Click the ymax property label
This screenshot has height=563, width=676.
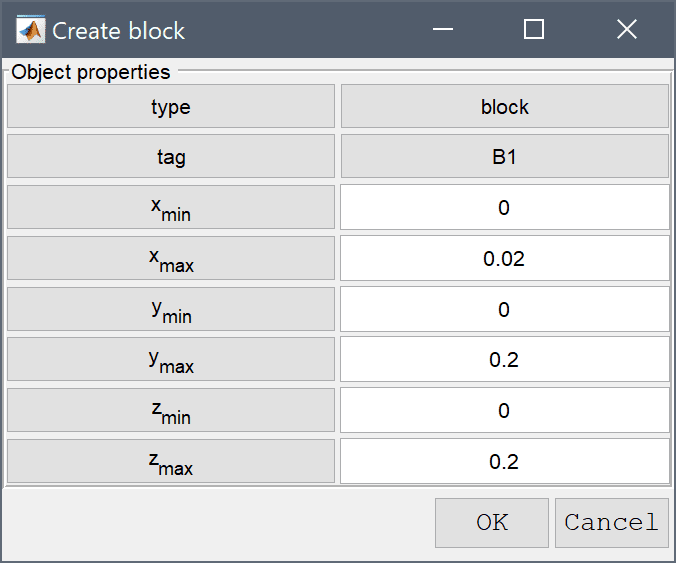(171, 360)
